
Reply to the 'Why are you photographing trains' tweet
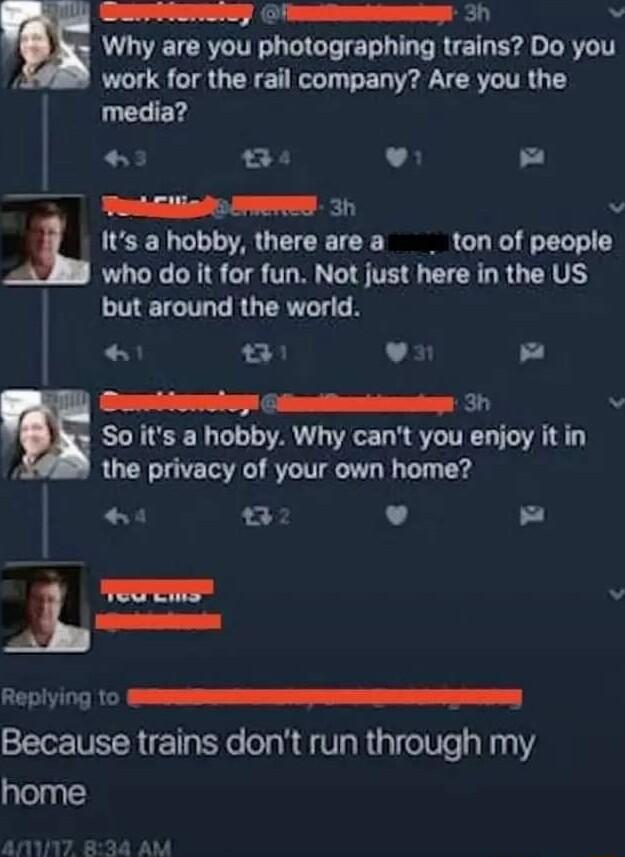pos(115,159)
